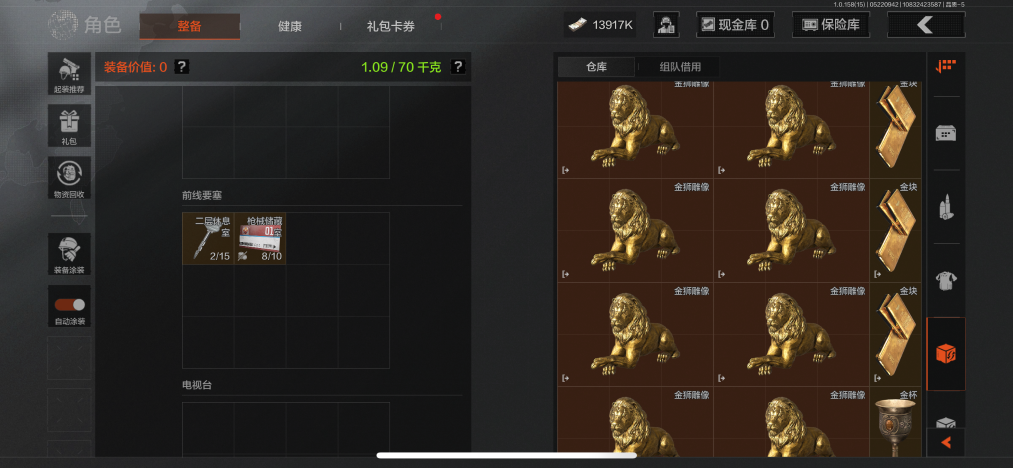Select the 组队借用 team borrow tab
The width and height of the screenshot is (1013, 468).
point(680,67)
